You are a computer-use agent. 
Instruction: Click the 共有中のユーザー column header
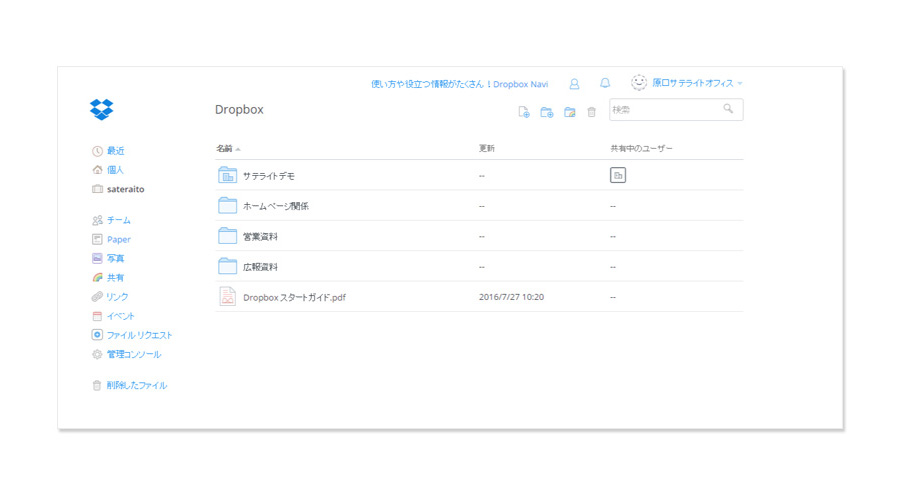pos(641,148)
